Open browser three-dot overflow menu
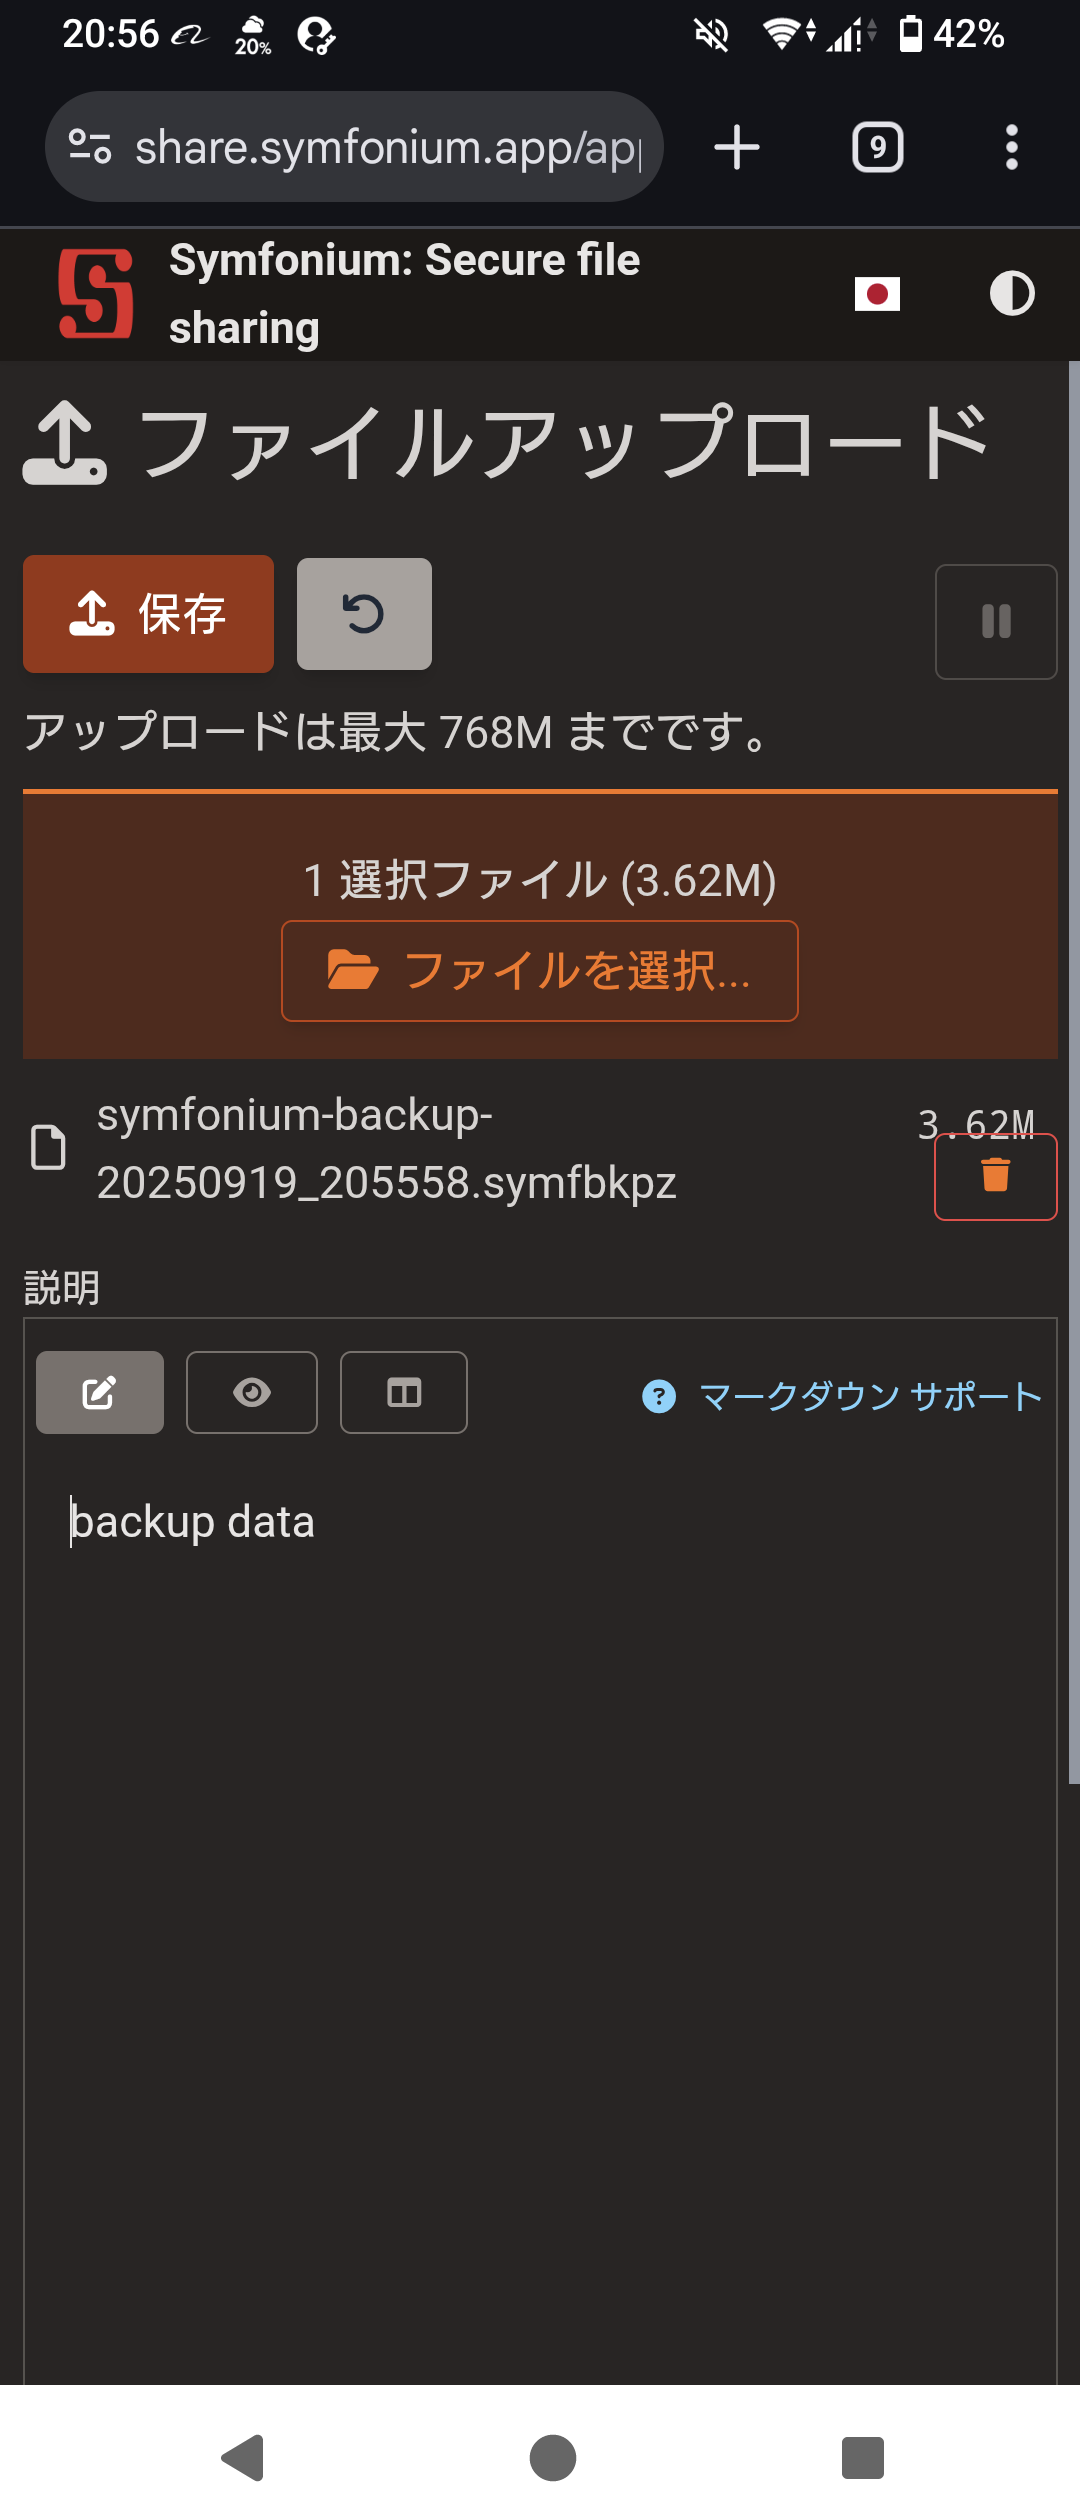 (1011, 148)
